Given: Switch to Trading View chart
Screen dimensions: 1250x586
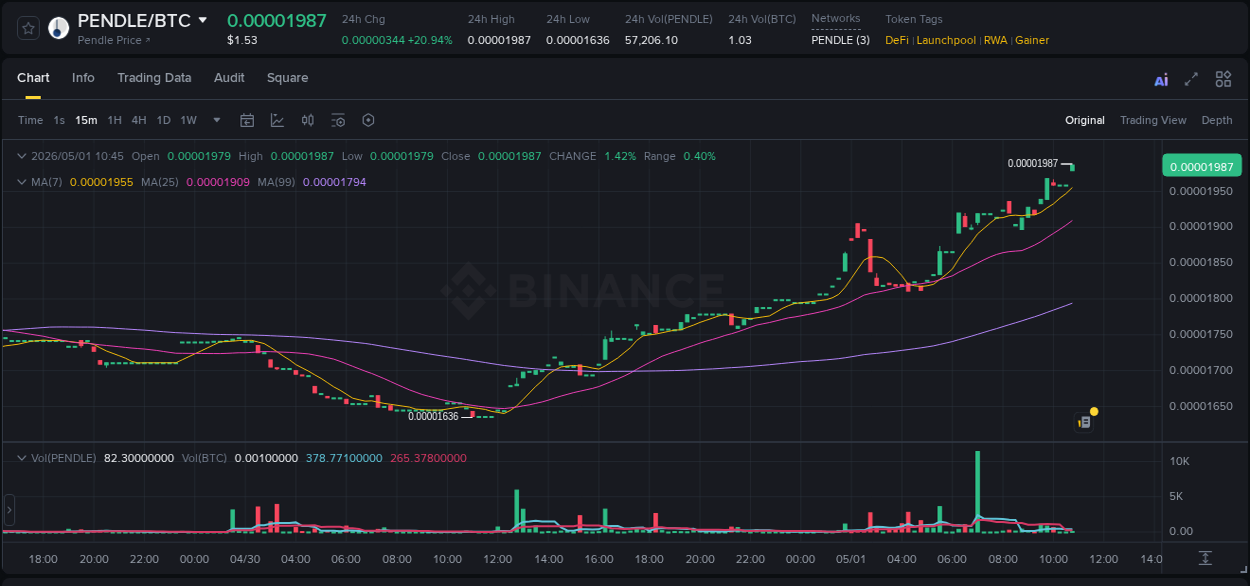Looking at the screenshot, I should (x=1153, y=120).
